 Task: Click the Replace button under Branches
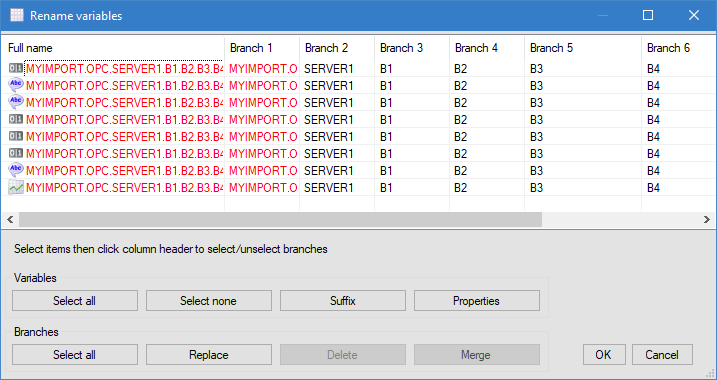click(209, 355)
